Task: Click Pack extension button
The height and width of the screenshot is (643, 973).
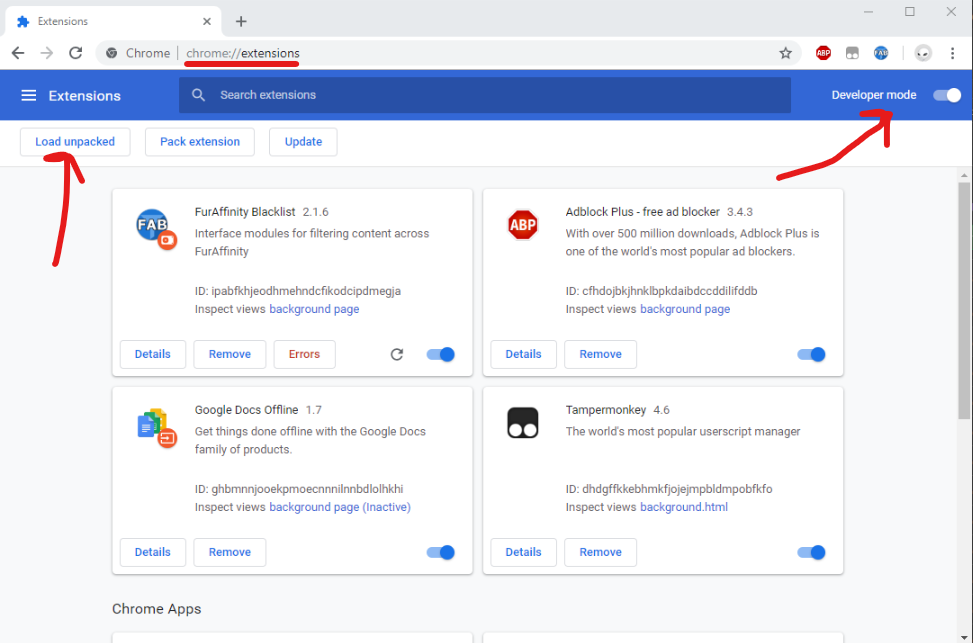Action: (x=200, y=142)
